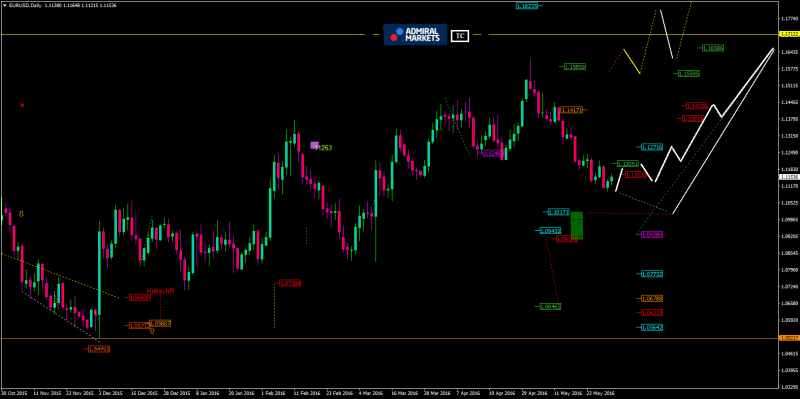Click the 1 Feb 2016 date label
The height and width of the screenshot is (399, 800).
[x=273, y=394]
